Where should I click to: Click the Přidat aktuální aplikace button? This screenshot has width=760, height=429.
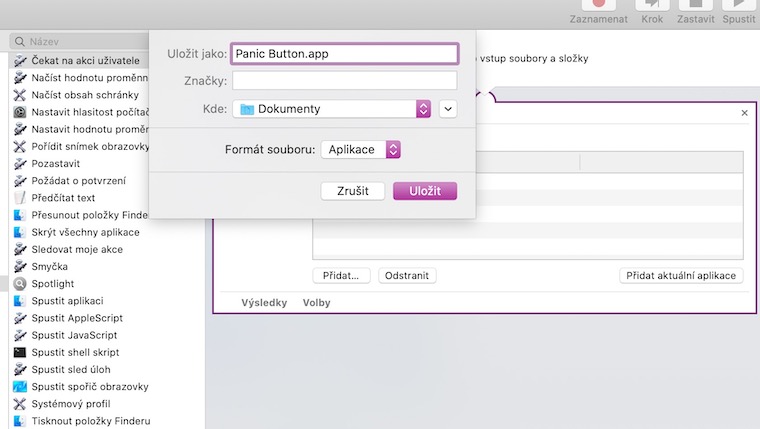click(681, 275)
